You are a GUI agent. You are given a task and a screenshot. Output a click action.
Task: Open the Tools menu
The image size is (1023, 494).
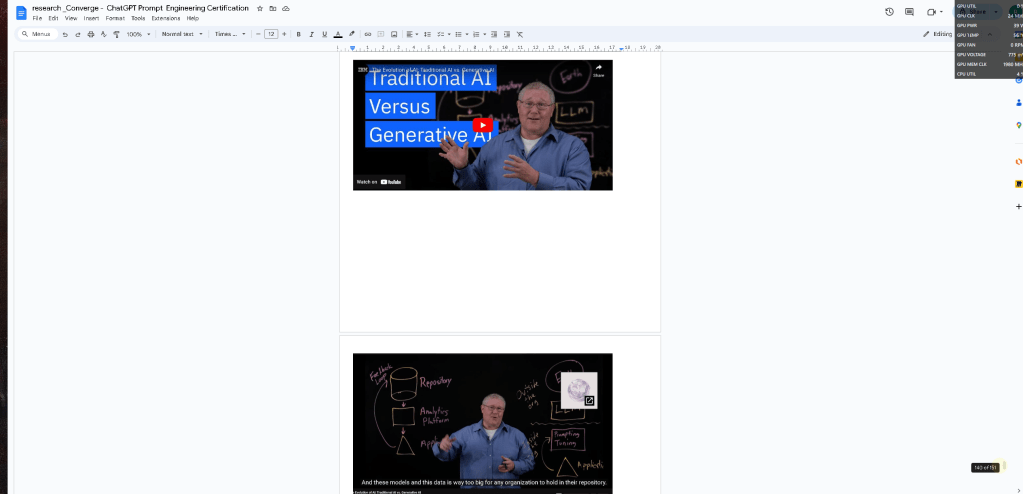138,18
